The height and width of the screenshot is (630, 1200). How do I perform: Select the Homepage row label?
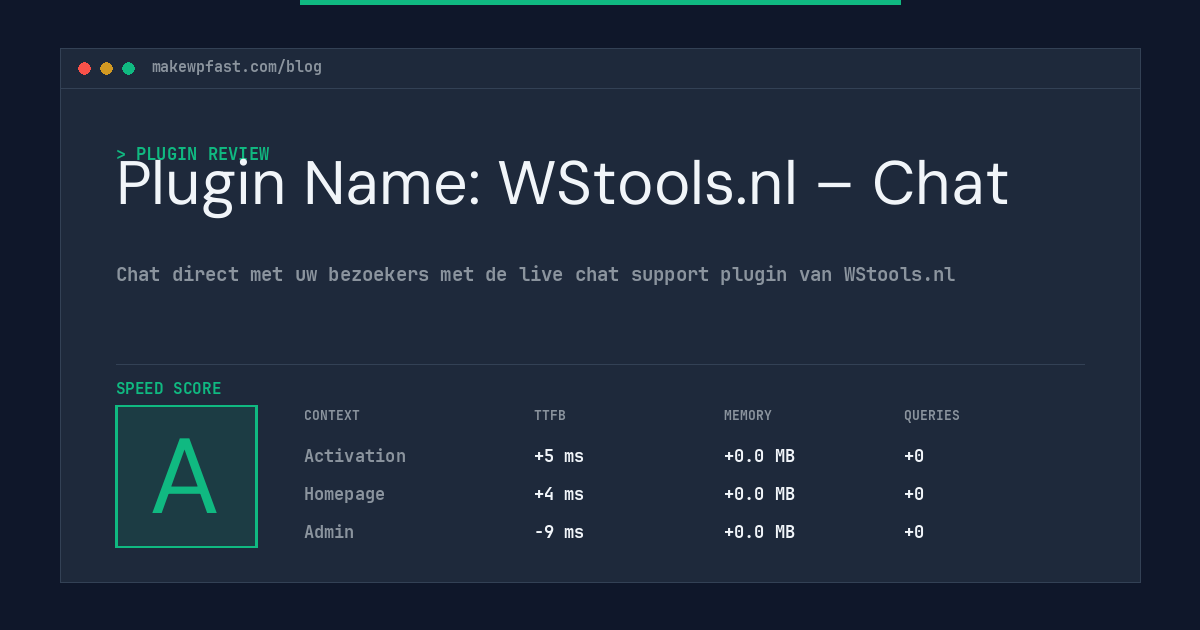coord(344,494)
